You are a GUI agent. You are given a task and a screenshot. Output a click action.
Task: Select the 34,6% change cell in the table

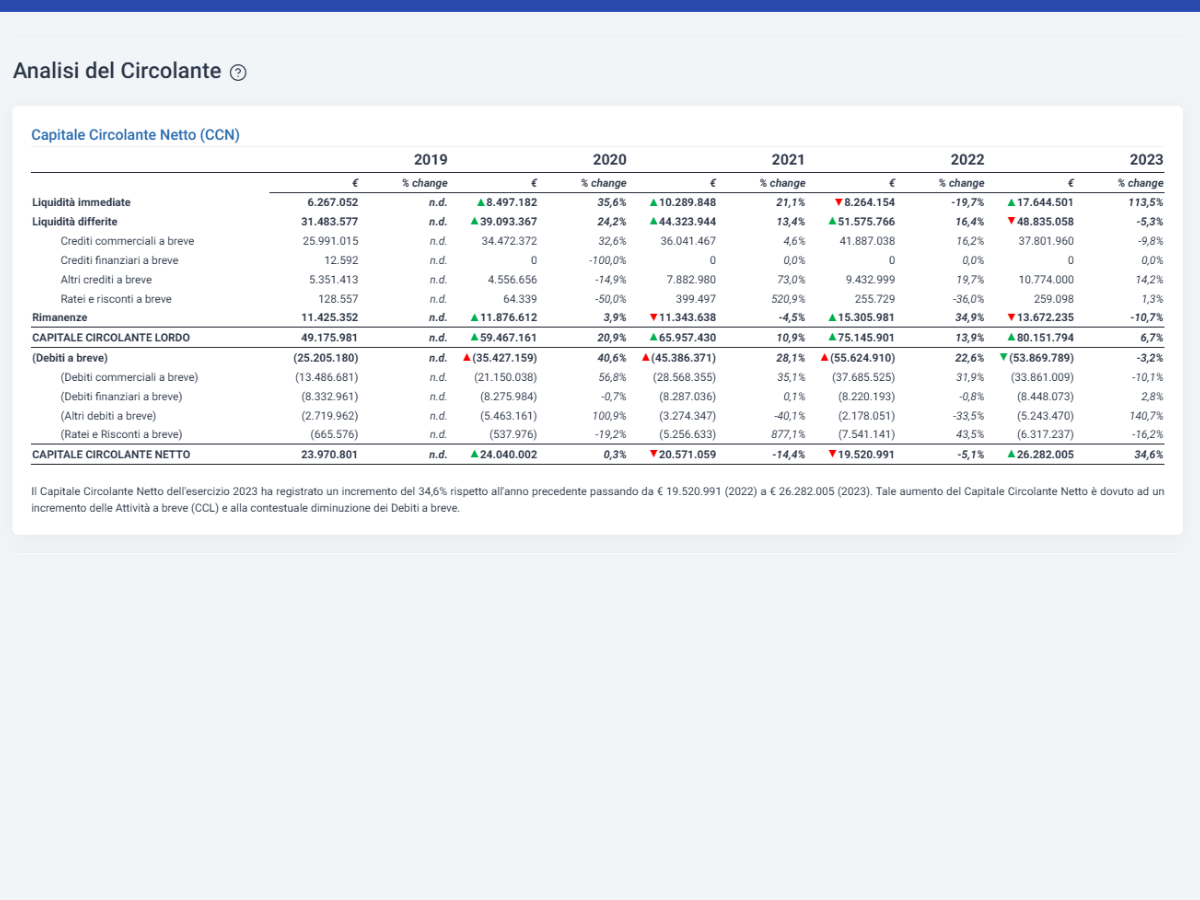coord(1148,454)
